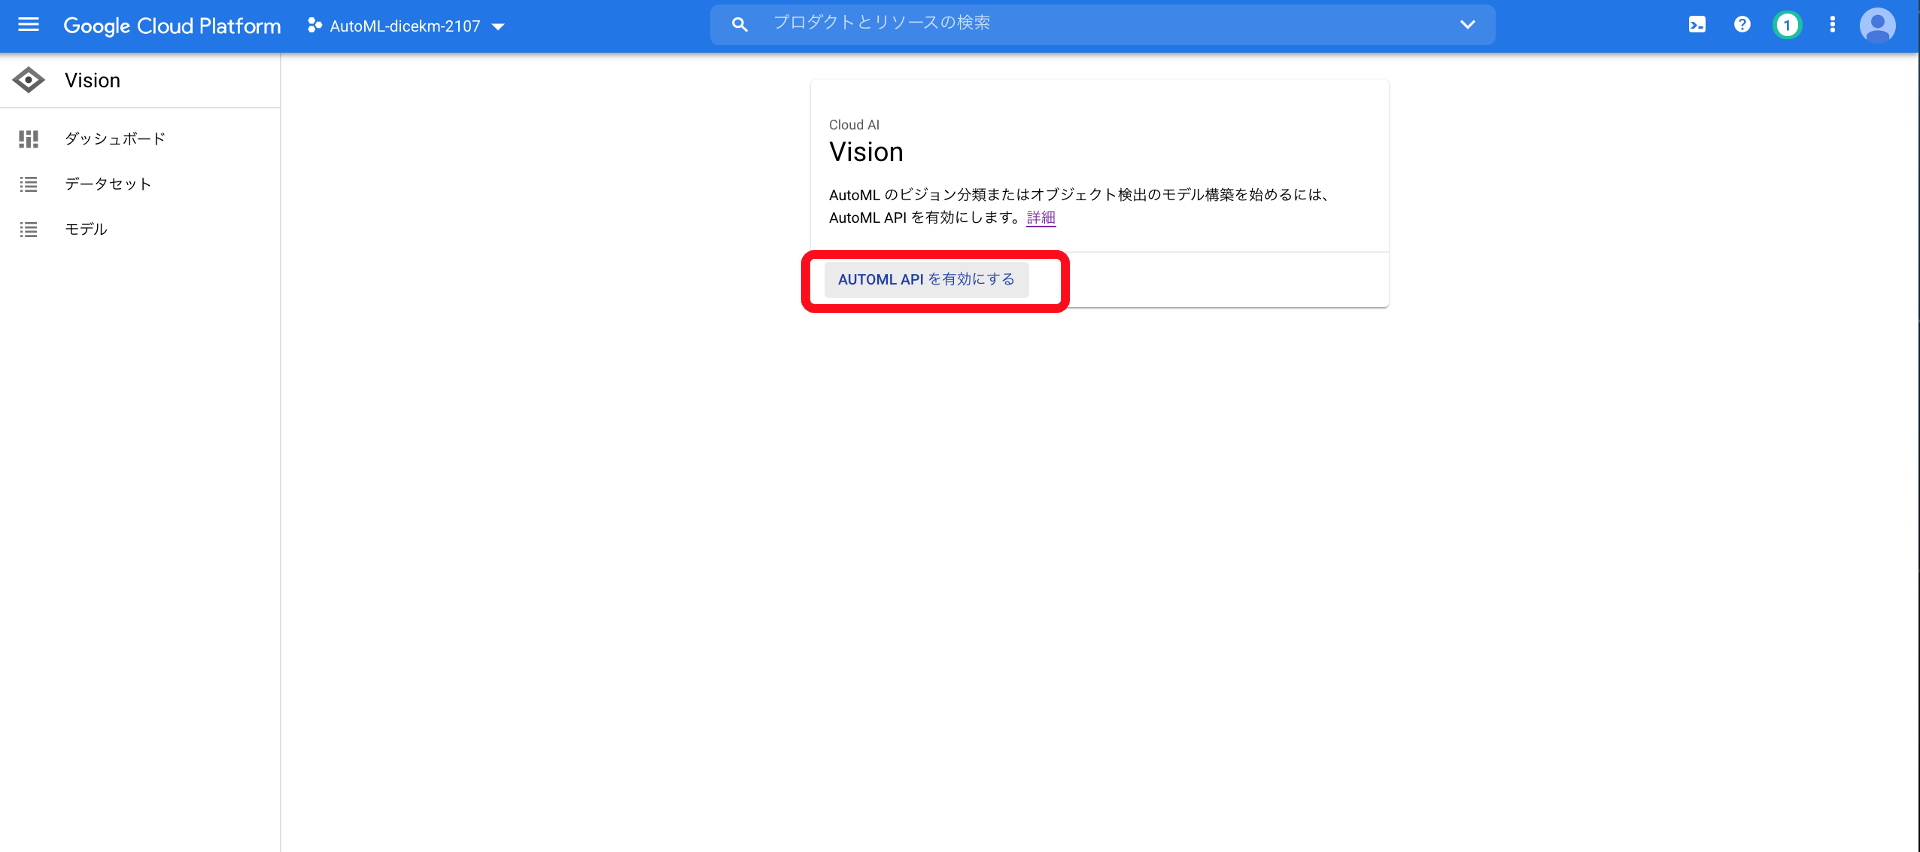Click the models list icon
This screenshot has height=852, width=1920.
29,229
